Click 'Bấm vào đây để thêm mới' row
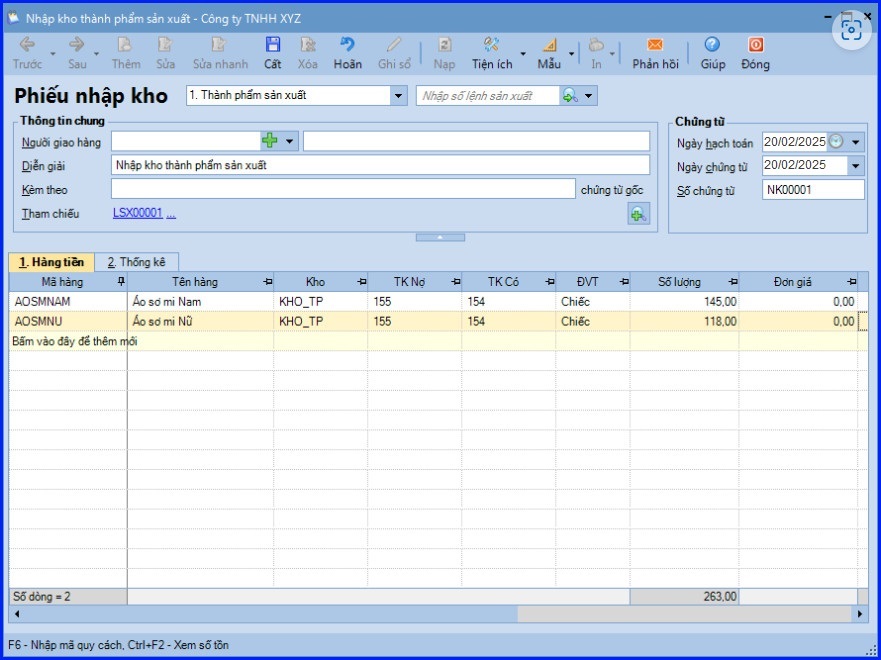This screenshot has width=881, height=660. 75,341
